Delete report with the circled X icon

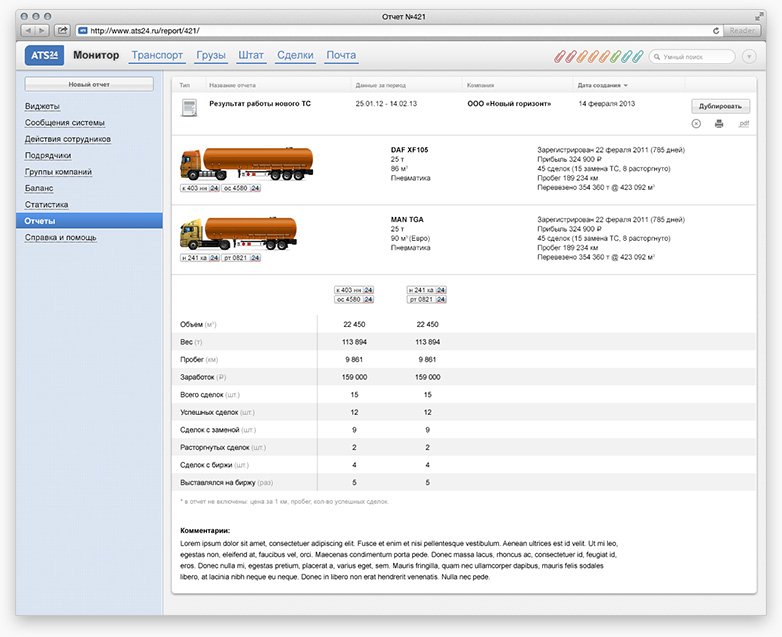(696, 123)
